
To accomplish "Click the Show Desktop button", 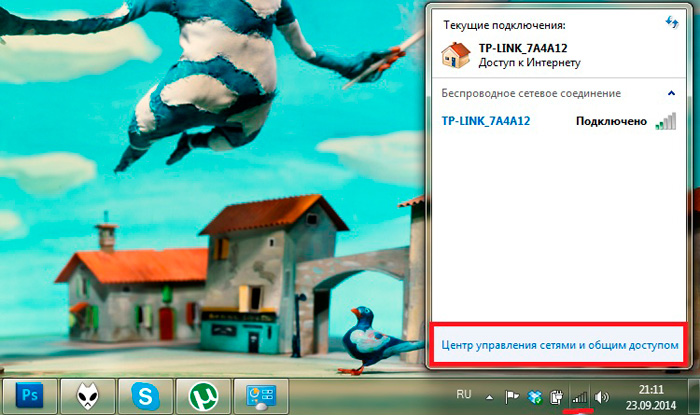I will point(695,396).
